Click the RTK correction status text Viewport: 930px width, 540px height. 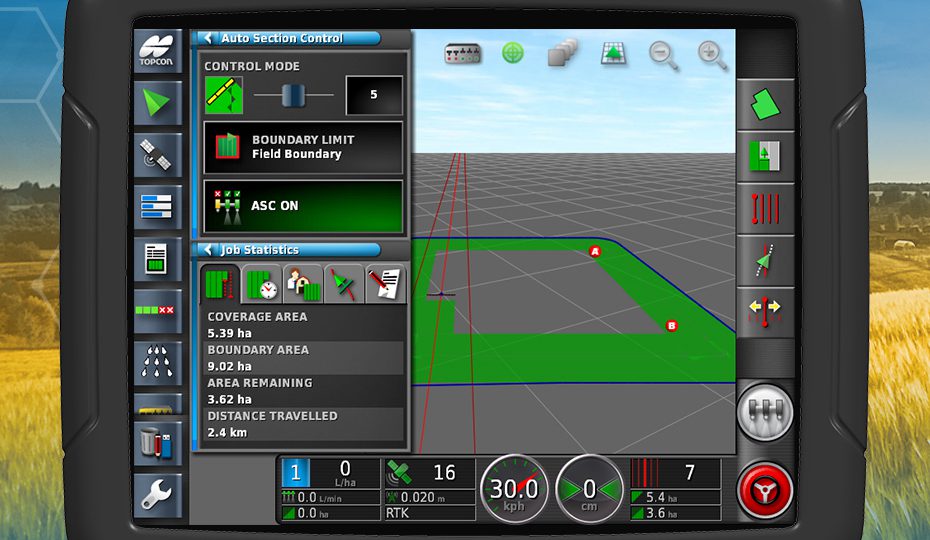click(x=397, y=513)
